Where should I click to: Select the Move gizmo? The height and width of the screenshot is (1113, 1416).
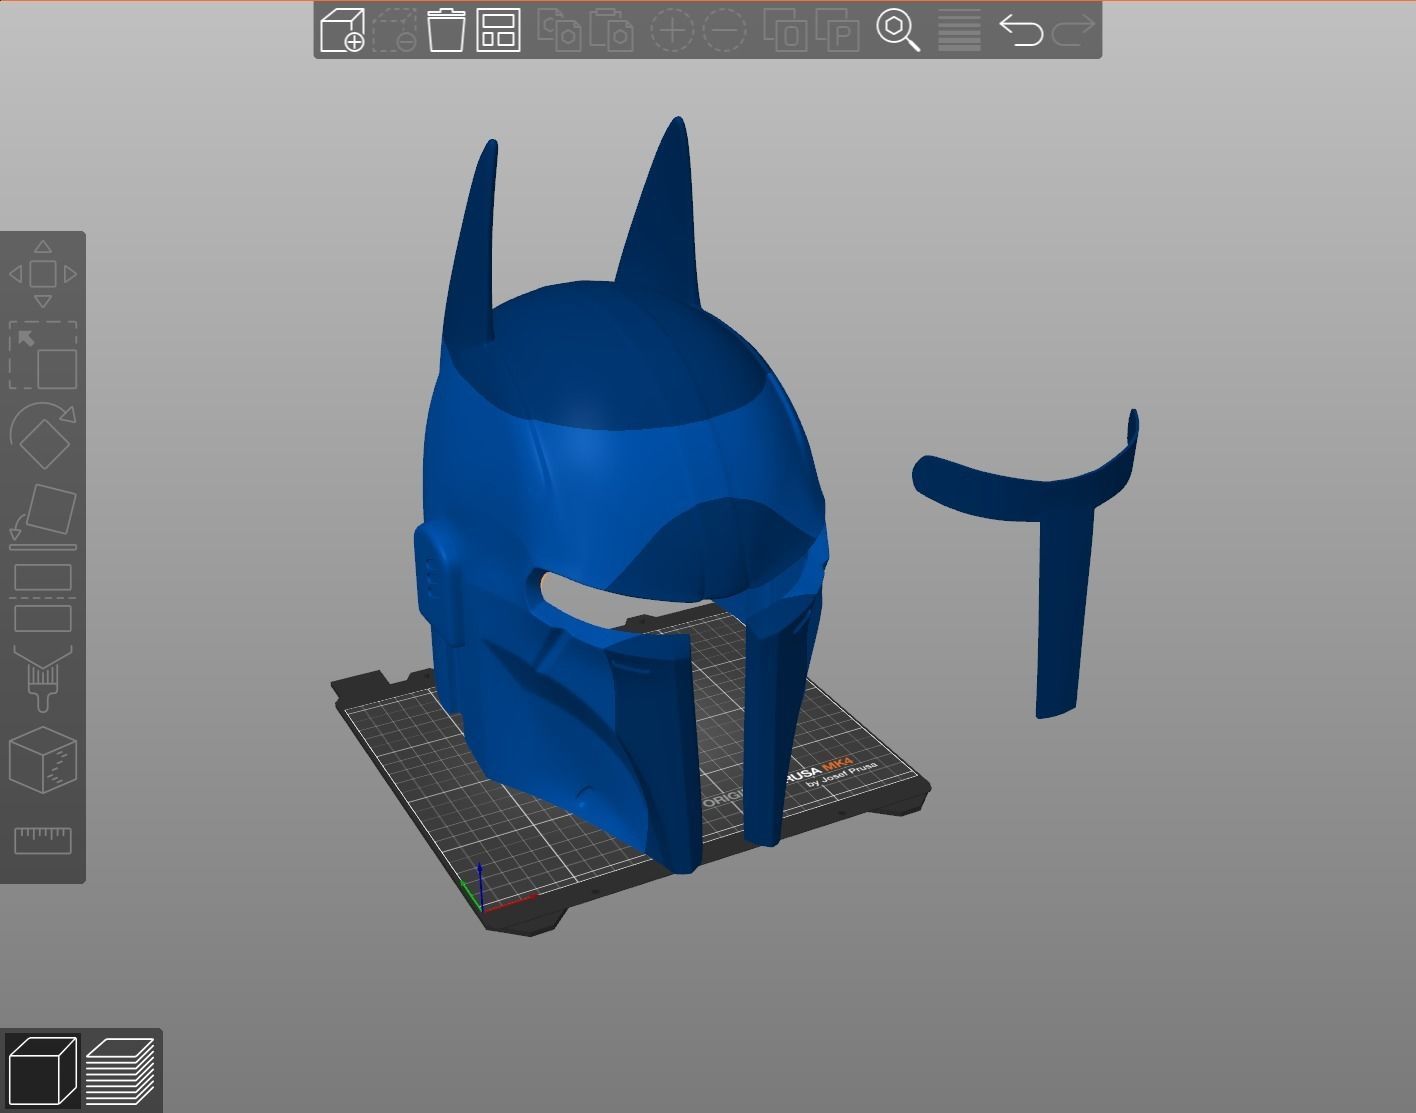tap(43, 273)
